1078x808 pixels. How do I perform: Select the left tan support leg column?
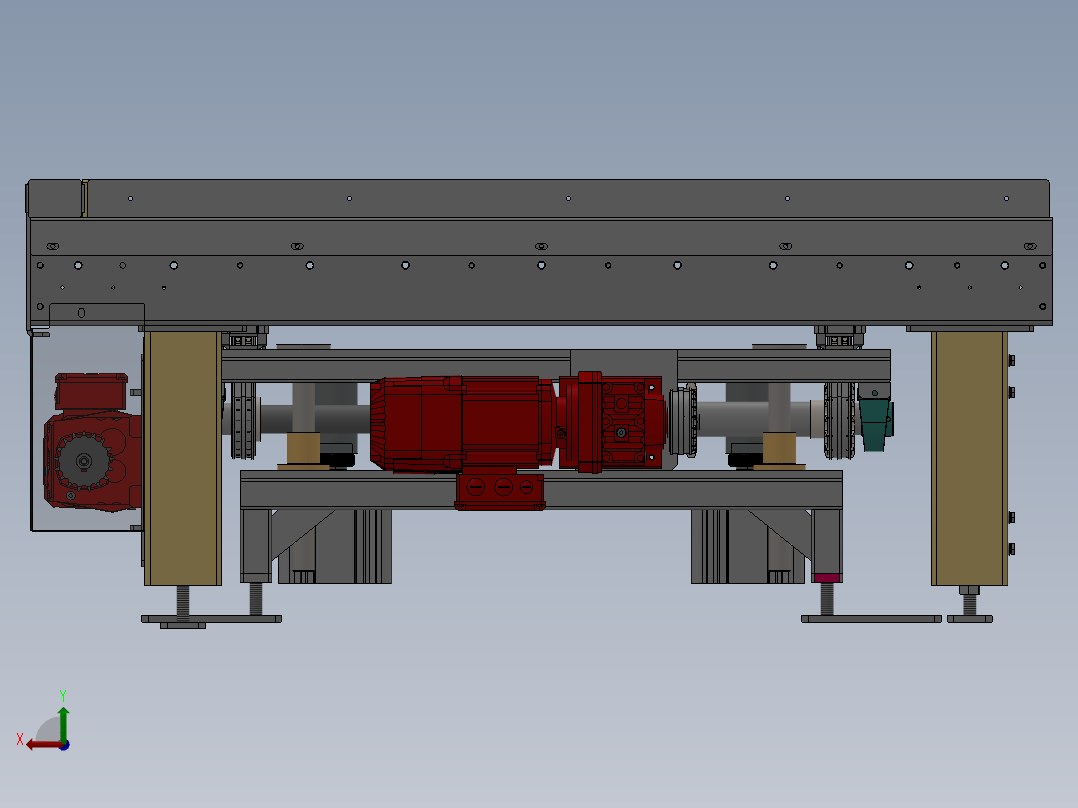point(183,458)
